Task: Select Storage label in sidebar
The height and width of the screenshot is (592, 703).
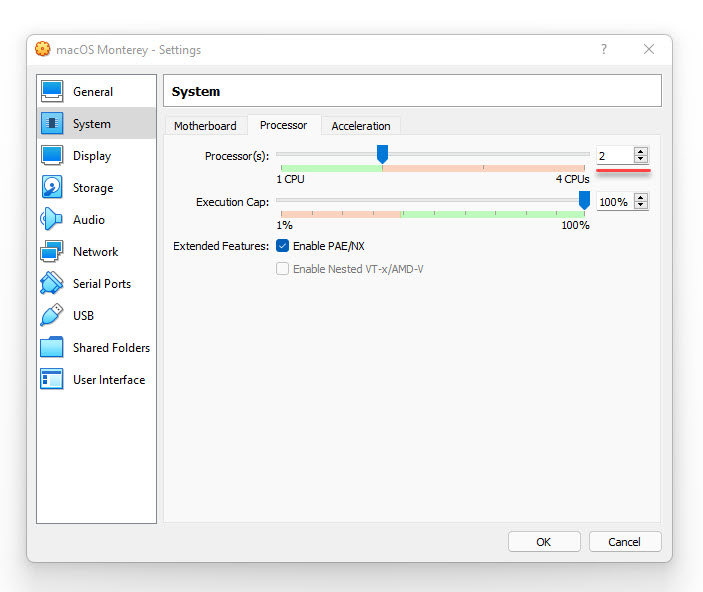Action: tap(93, 188)
